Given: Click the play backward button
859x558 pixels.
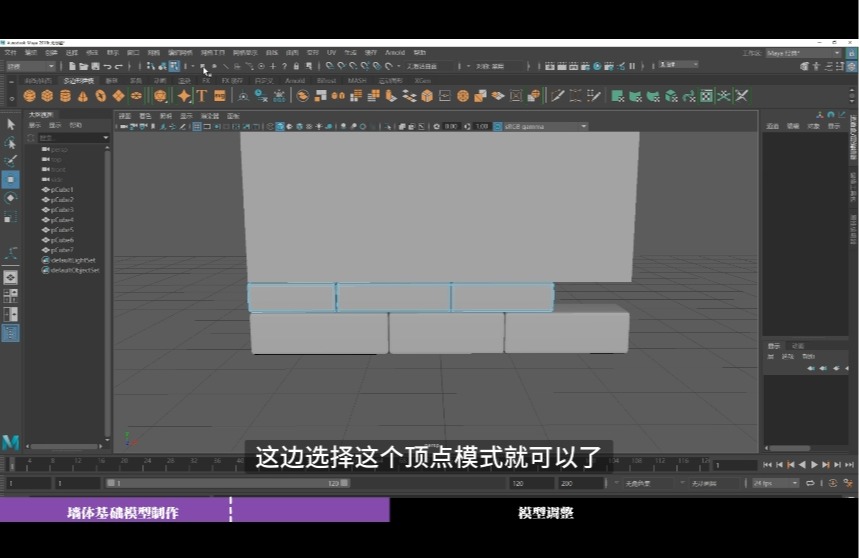Looking at the screenshot, I should click(x=803, y=465).
